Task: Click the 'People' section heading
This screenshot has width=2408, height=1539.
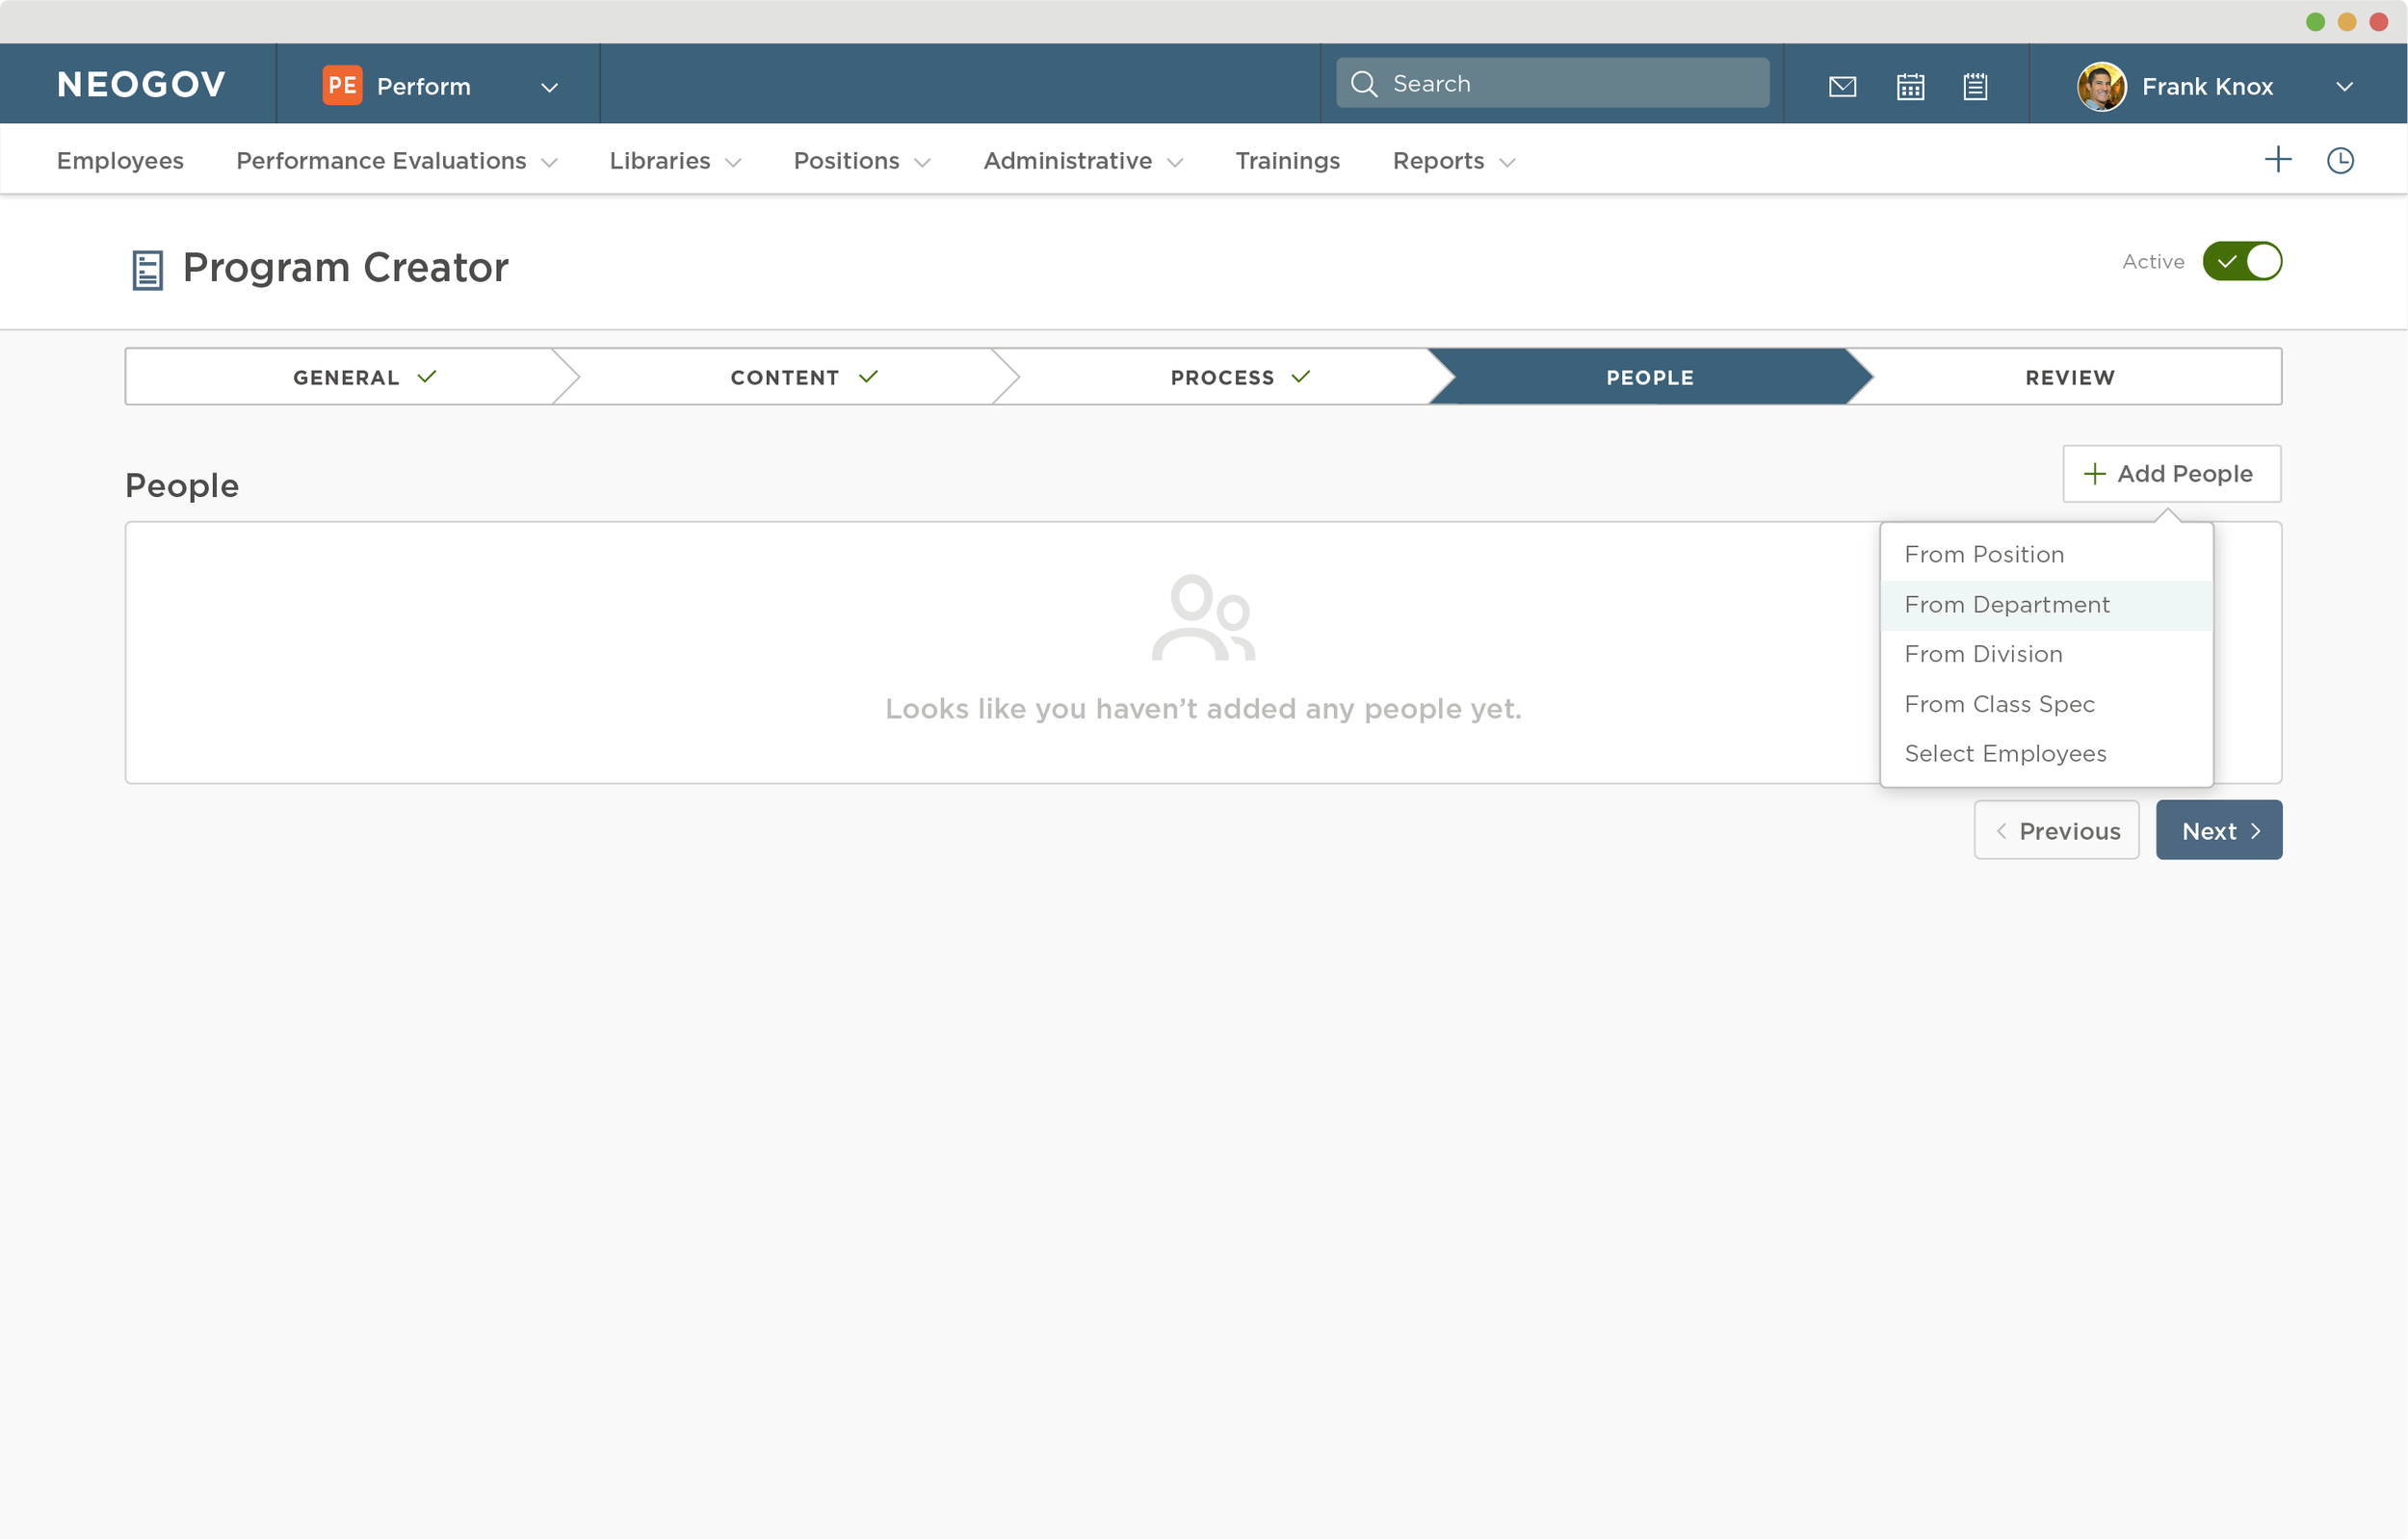Action: [182, 486]
